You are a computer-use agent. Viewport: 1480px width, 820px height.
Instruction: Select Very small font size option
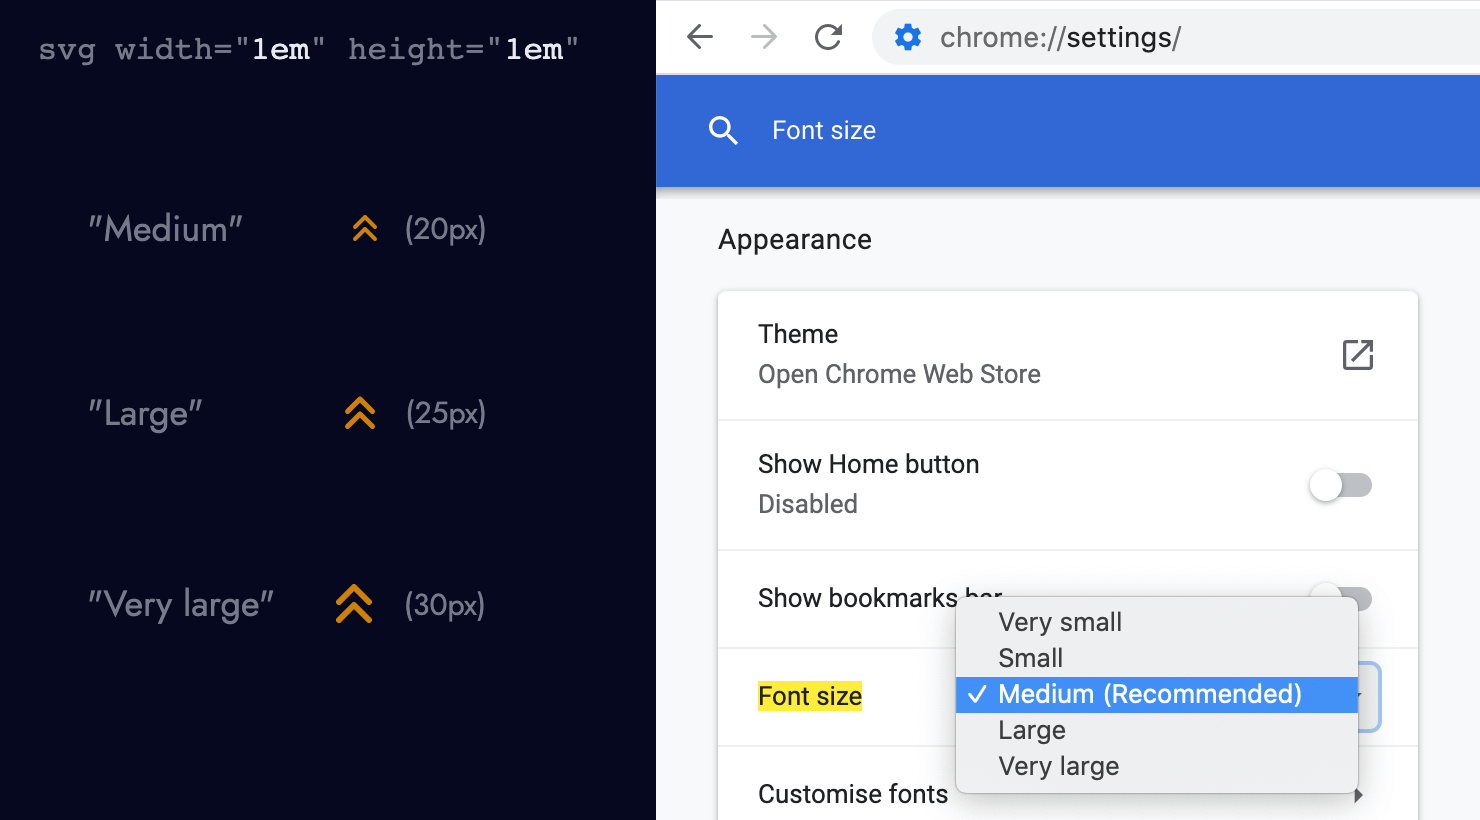pos(1157,622)
